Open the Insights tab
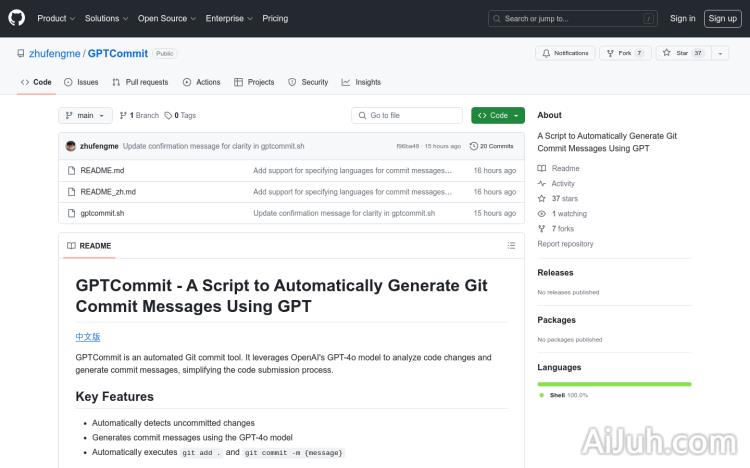This screenshot has width=750, height=468. pos(361,82)
